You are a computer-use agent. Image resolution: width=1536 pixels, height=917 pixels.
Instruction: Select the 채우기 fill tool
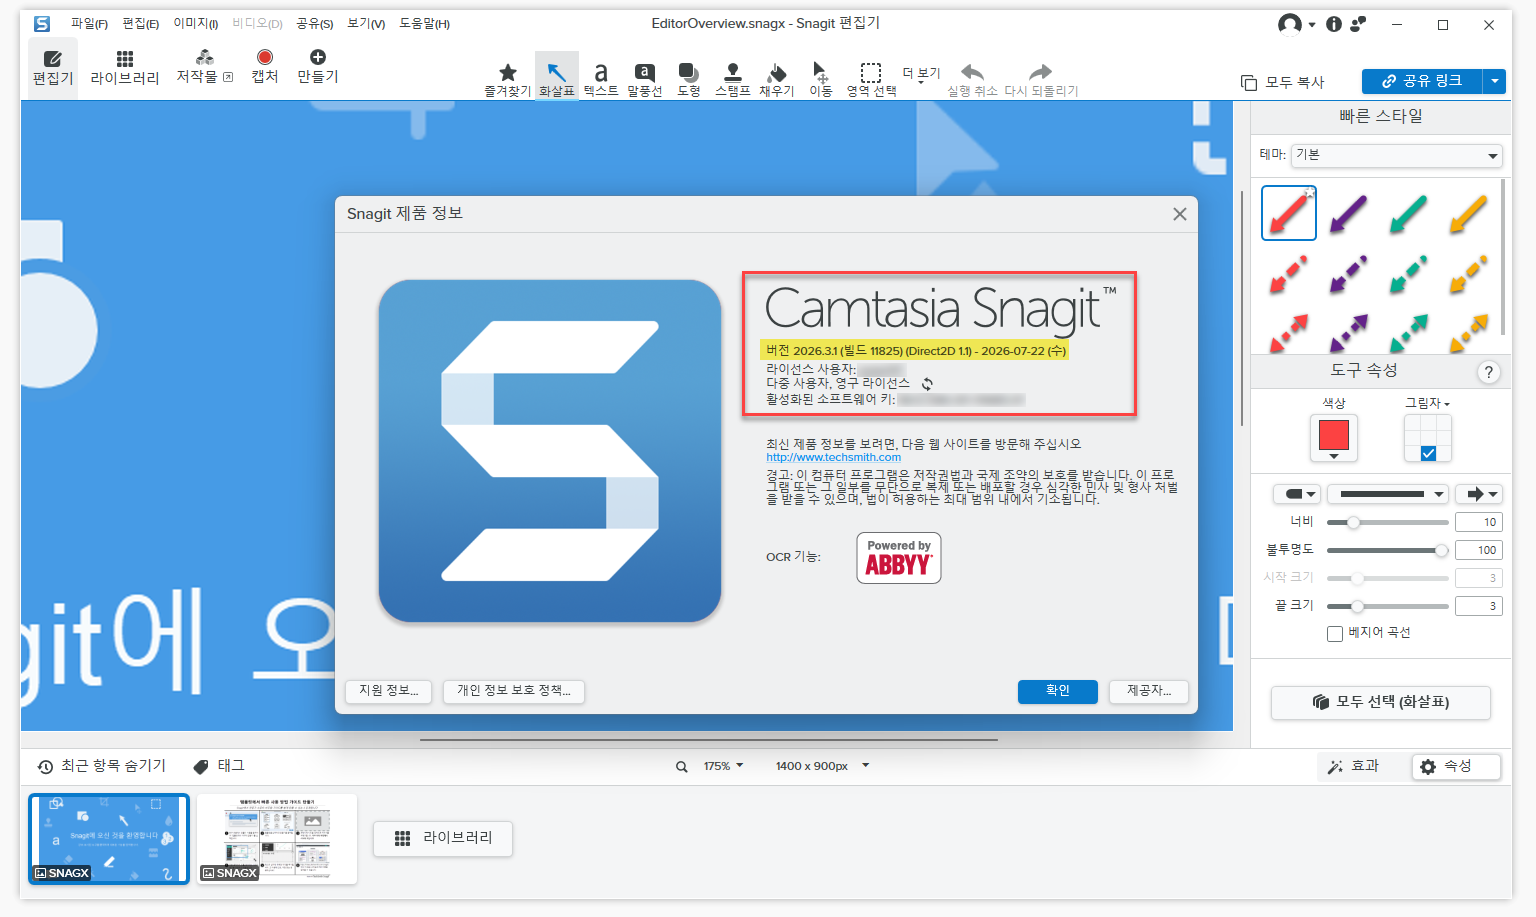[x=777, y=78]
